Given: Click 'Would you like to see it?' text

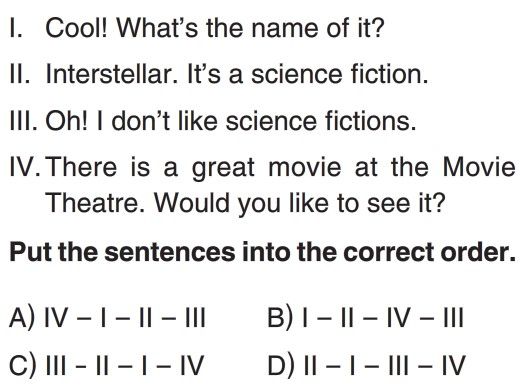Looking at the screenshot, I should (x=300, y=203).
